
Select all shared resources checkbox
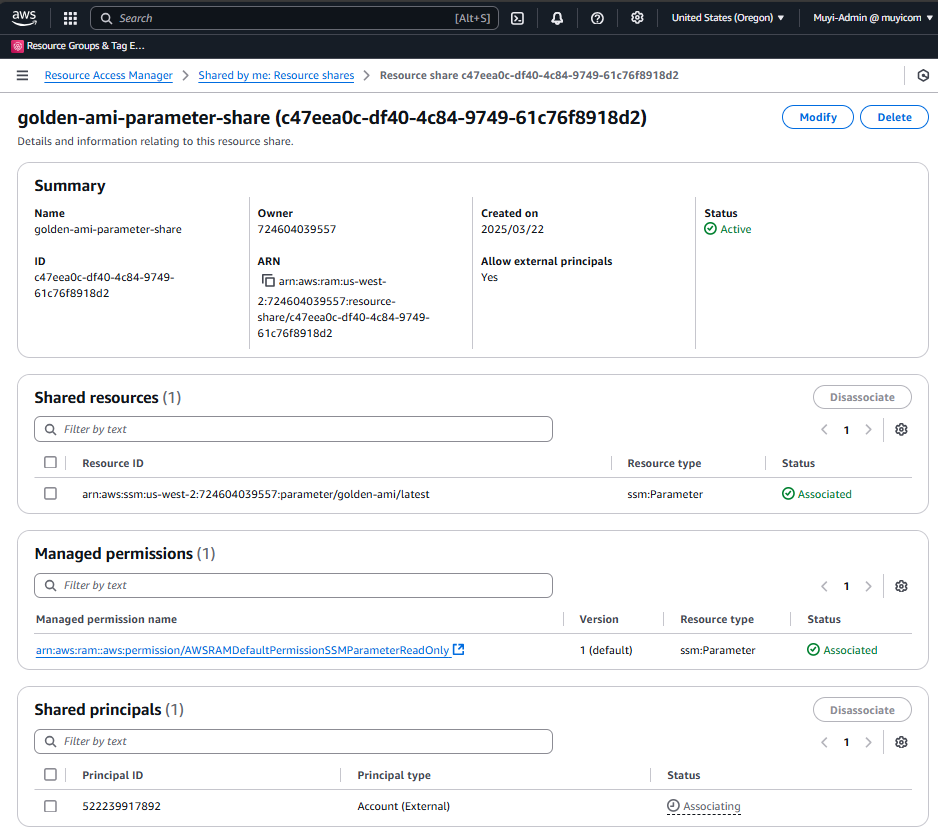tap(50, 462)
